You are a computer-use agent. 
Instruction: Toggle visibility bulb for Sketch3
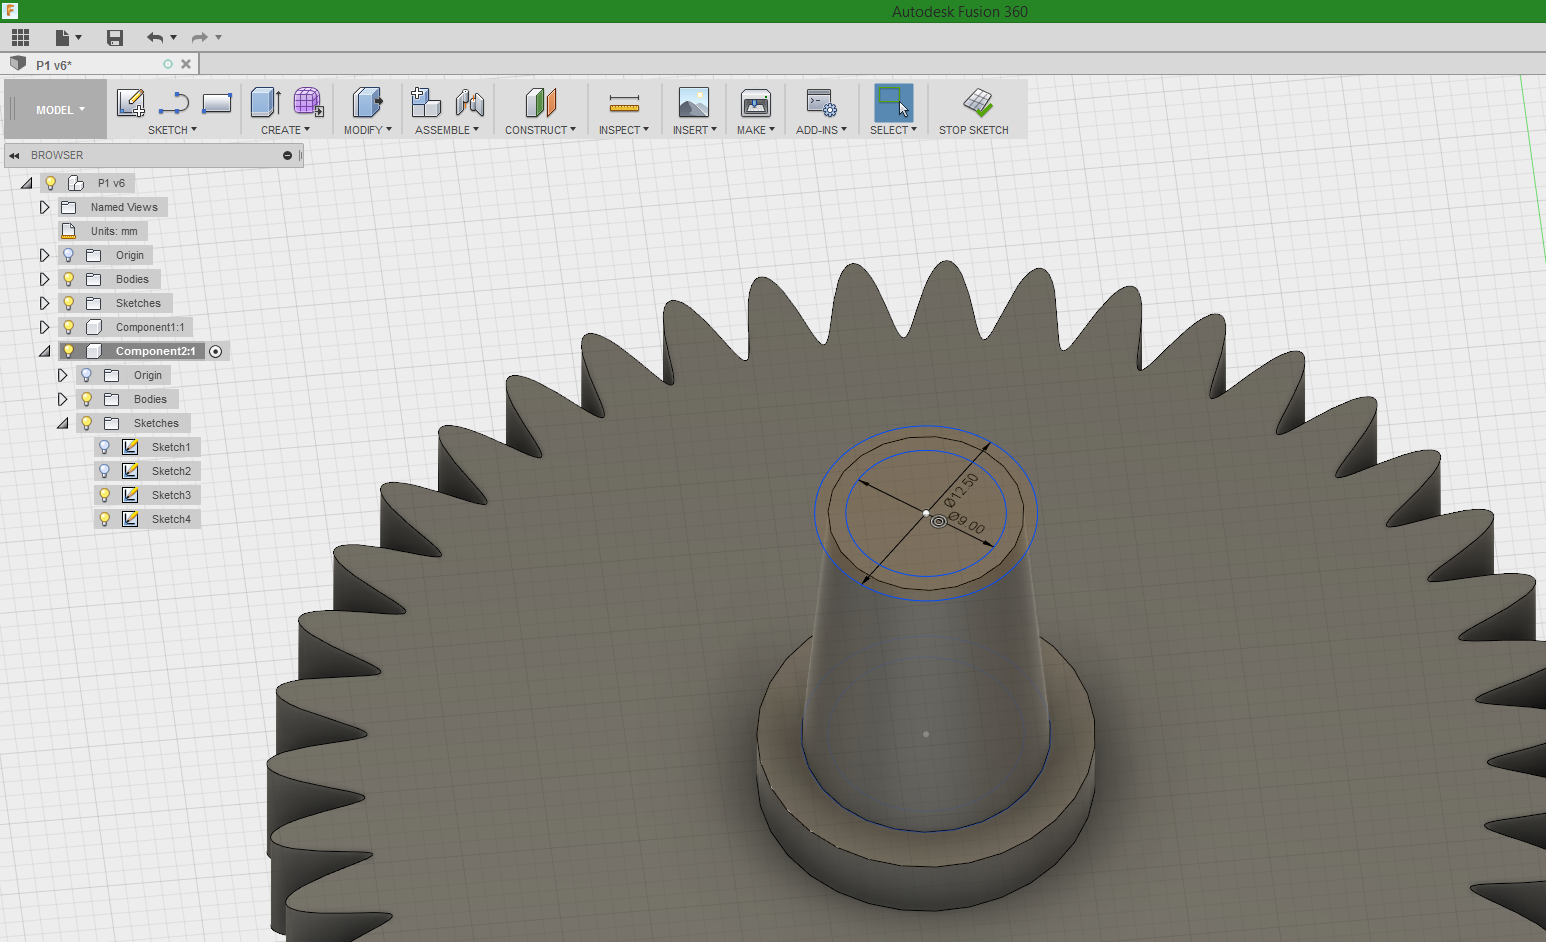point(104,495)
